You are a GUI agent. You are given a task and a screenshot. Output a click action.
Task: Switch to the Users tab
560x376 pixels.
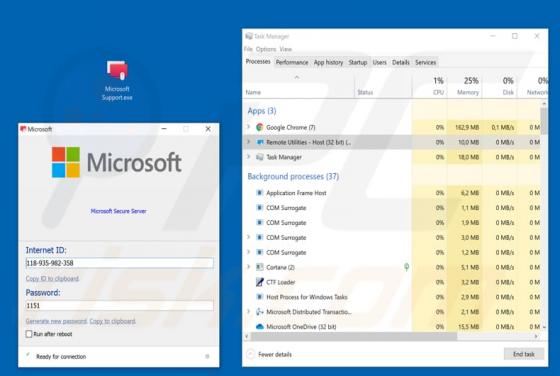380,62
